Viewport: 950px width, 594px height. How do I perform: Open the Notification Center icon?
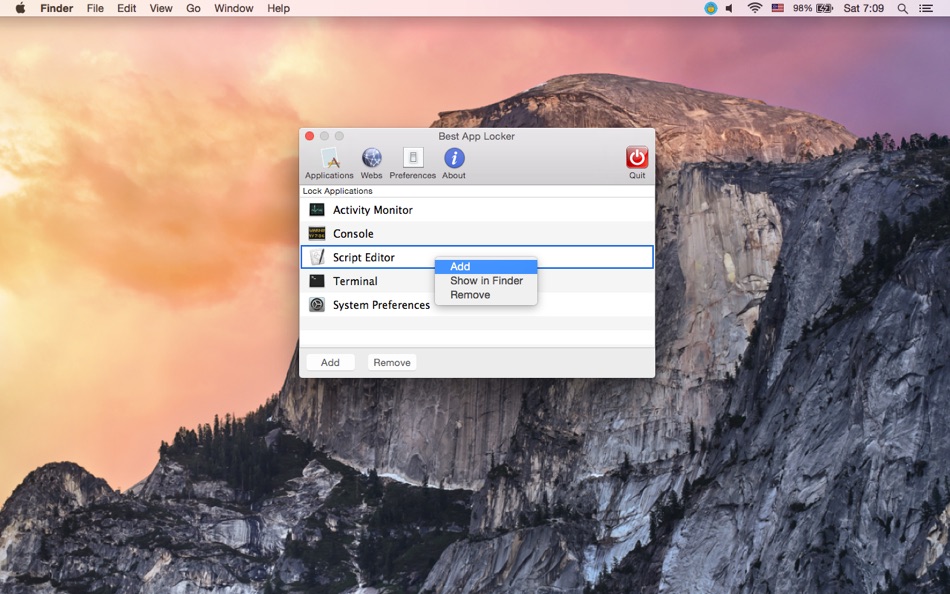[x=926, y=8]
